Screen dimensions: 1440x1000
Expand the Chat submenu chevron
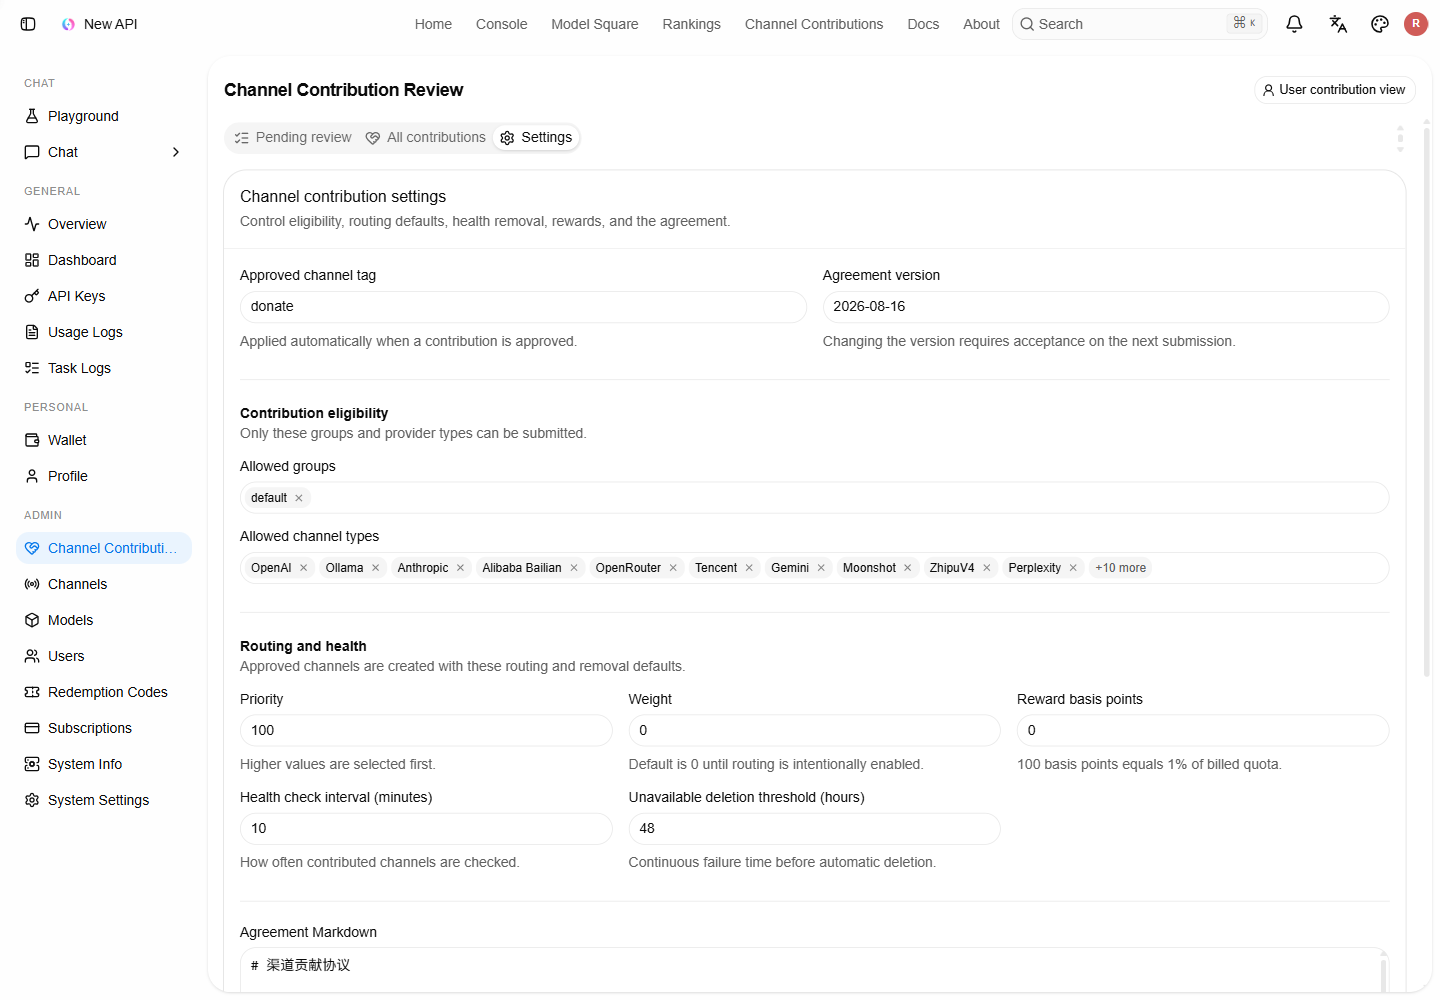click(x=176, y=152)
